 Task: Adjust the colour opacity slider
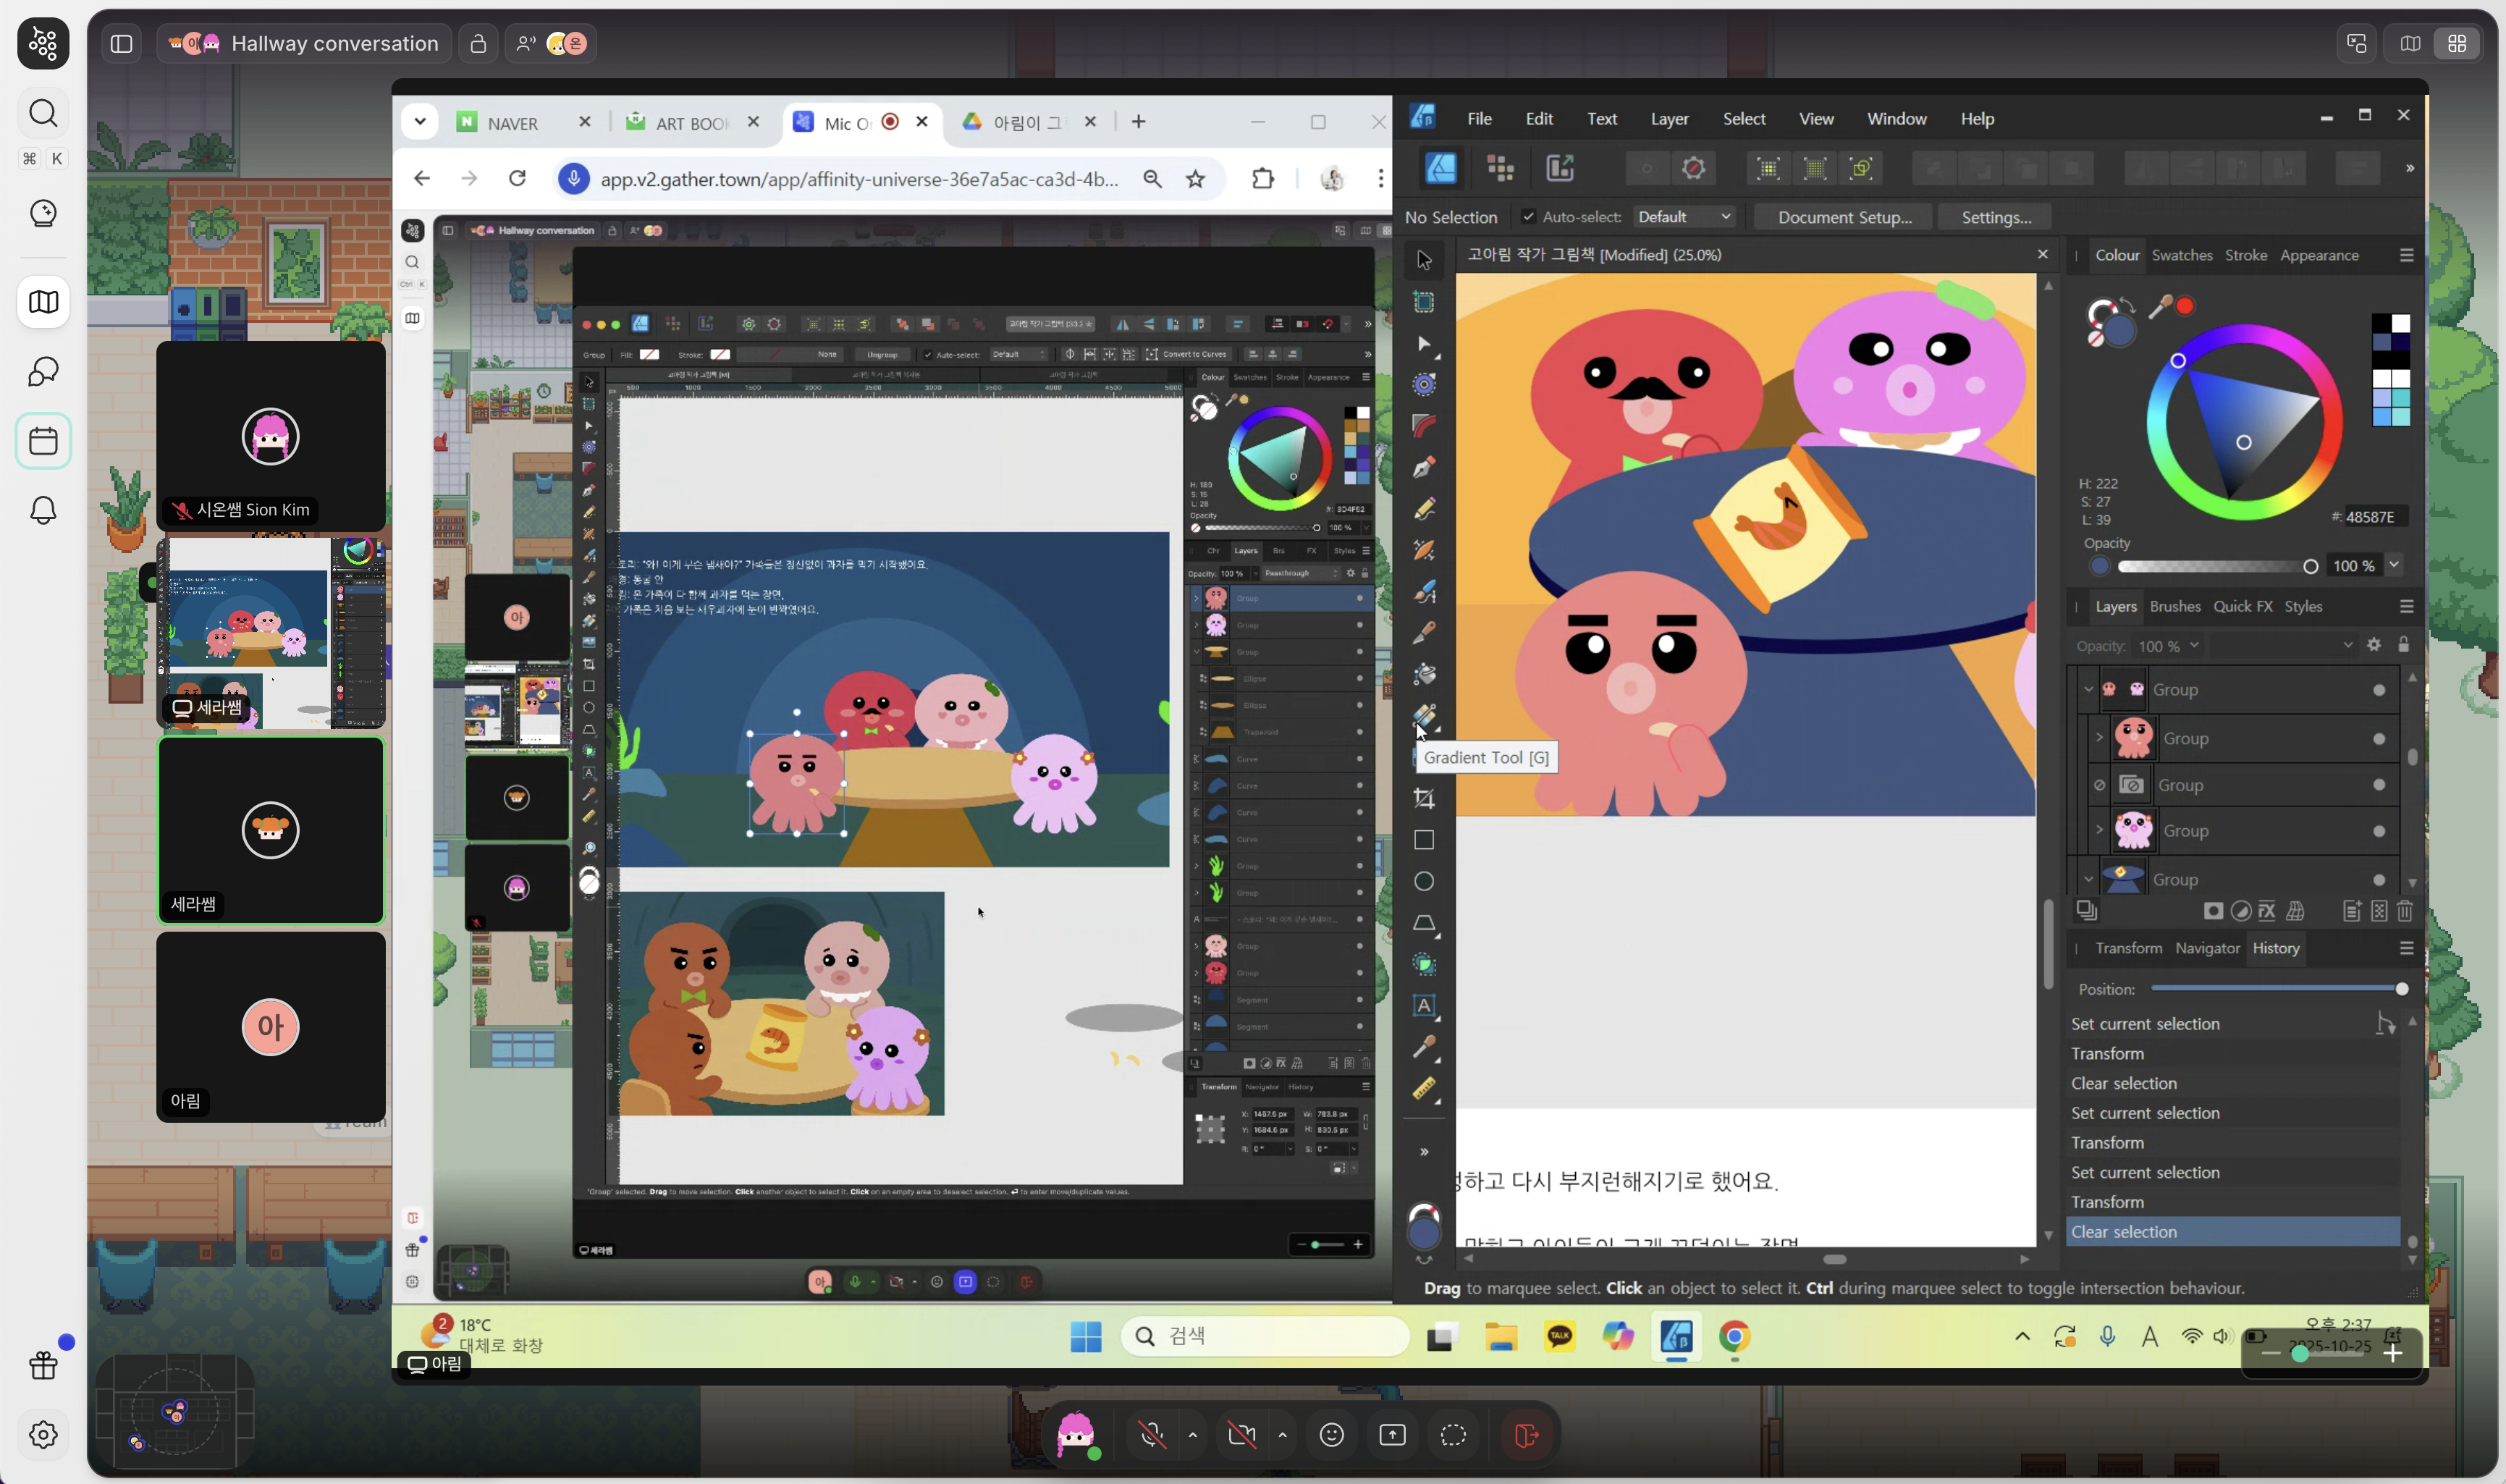(2213, 567)
